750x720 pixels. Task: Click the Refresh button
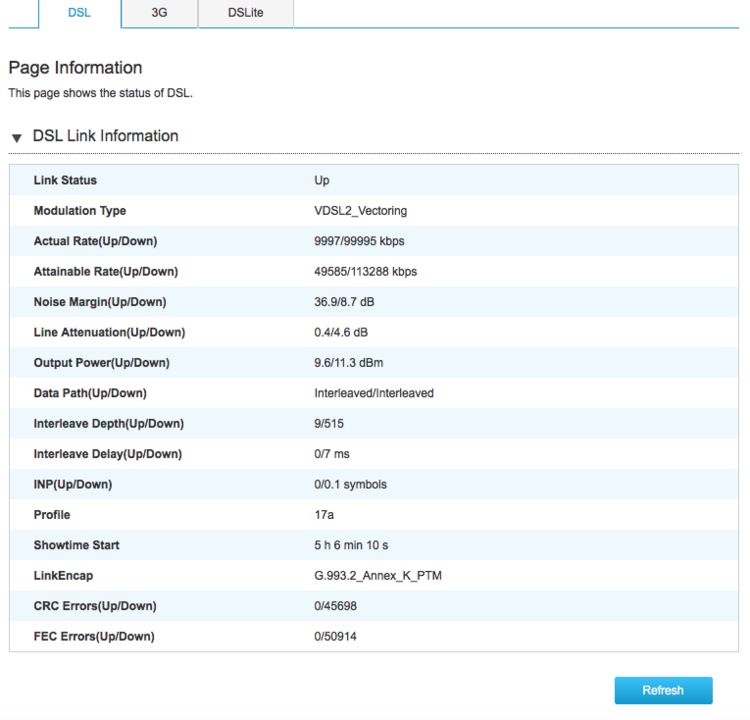(663, 690)
